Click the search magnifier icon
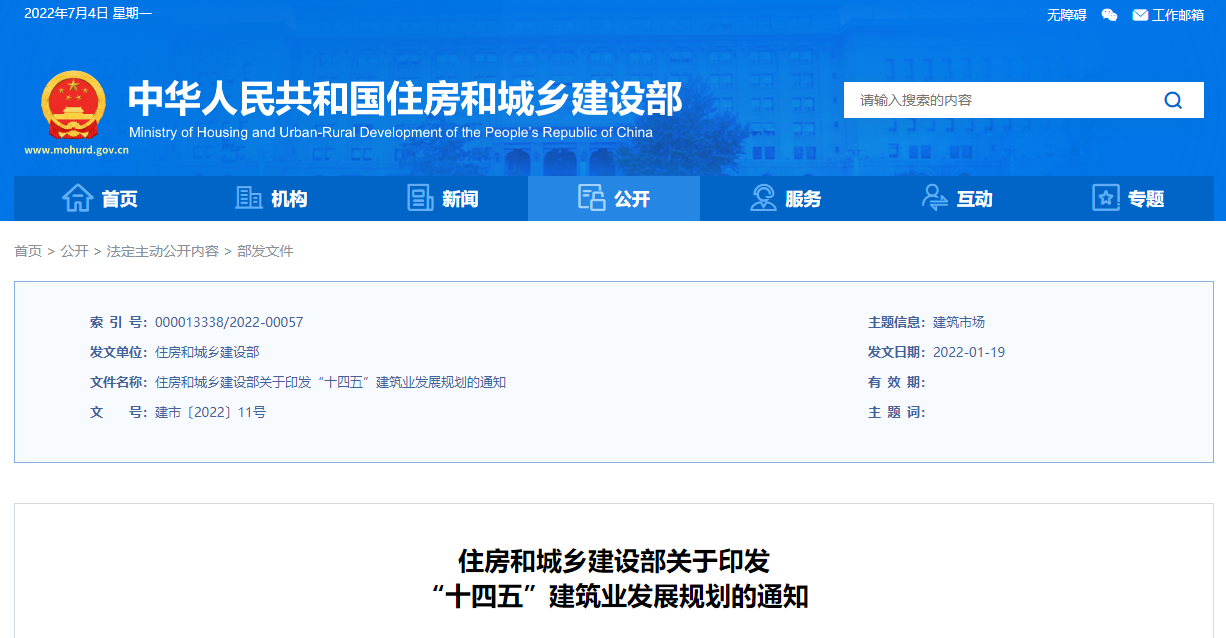This screenshot has height=638, width=1226. pos(1173,100)
